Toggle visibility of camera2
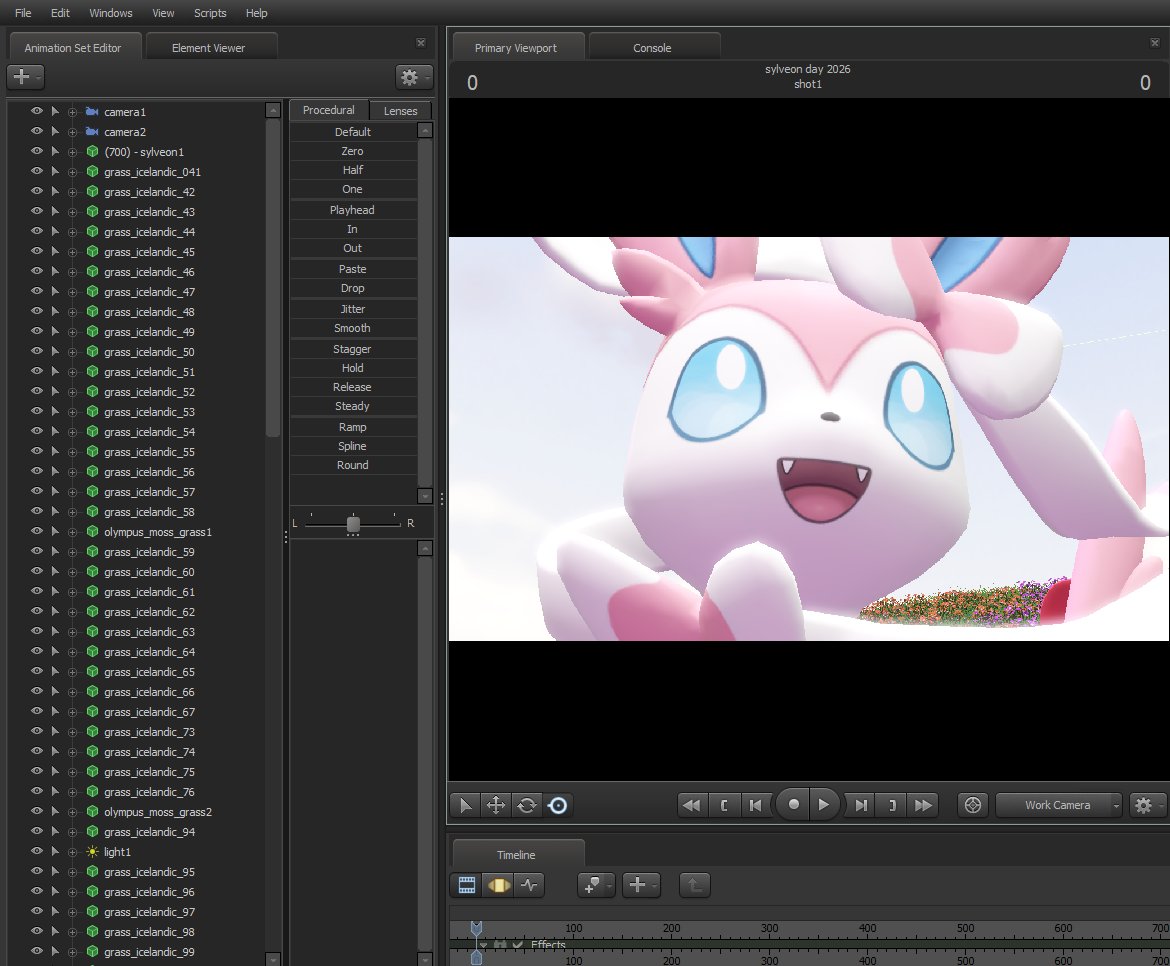The image size is (1170, 966). (37, 131)
